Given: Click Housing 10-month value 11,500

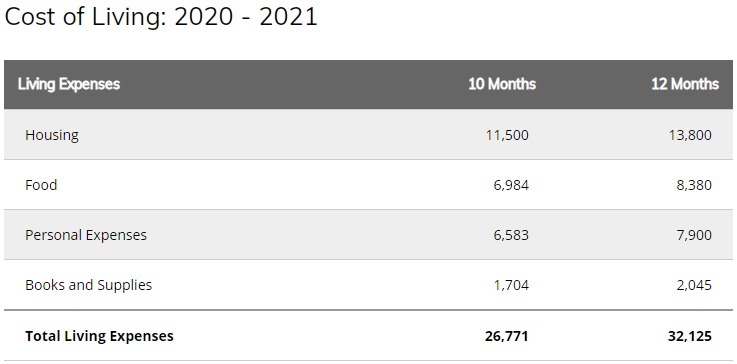Looking at the screenshot, I should pyautogui.click(x=507, y=135).
